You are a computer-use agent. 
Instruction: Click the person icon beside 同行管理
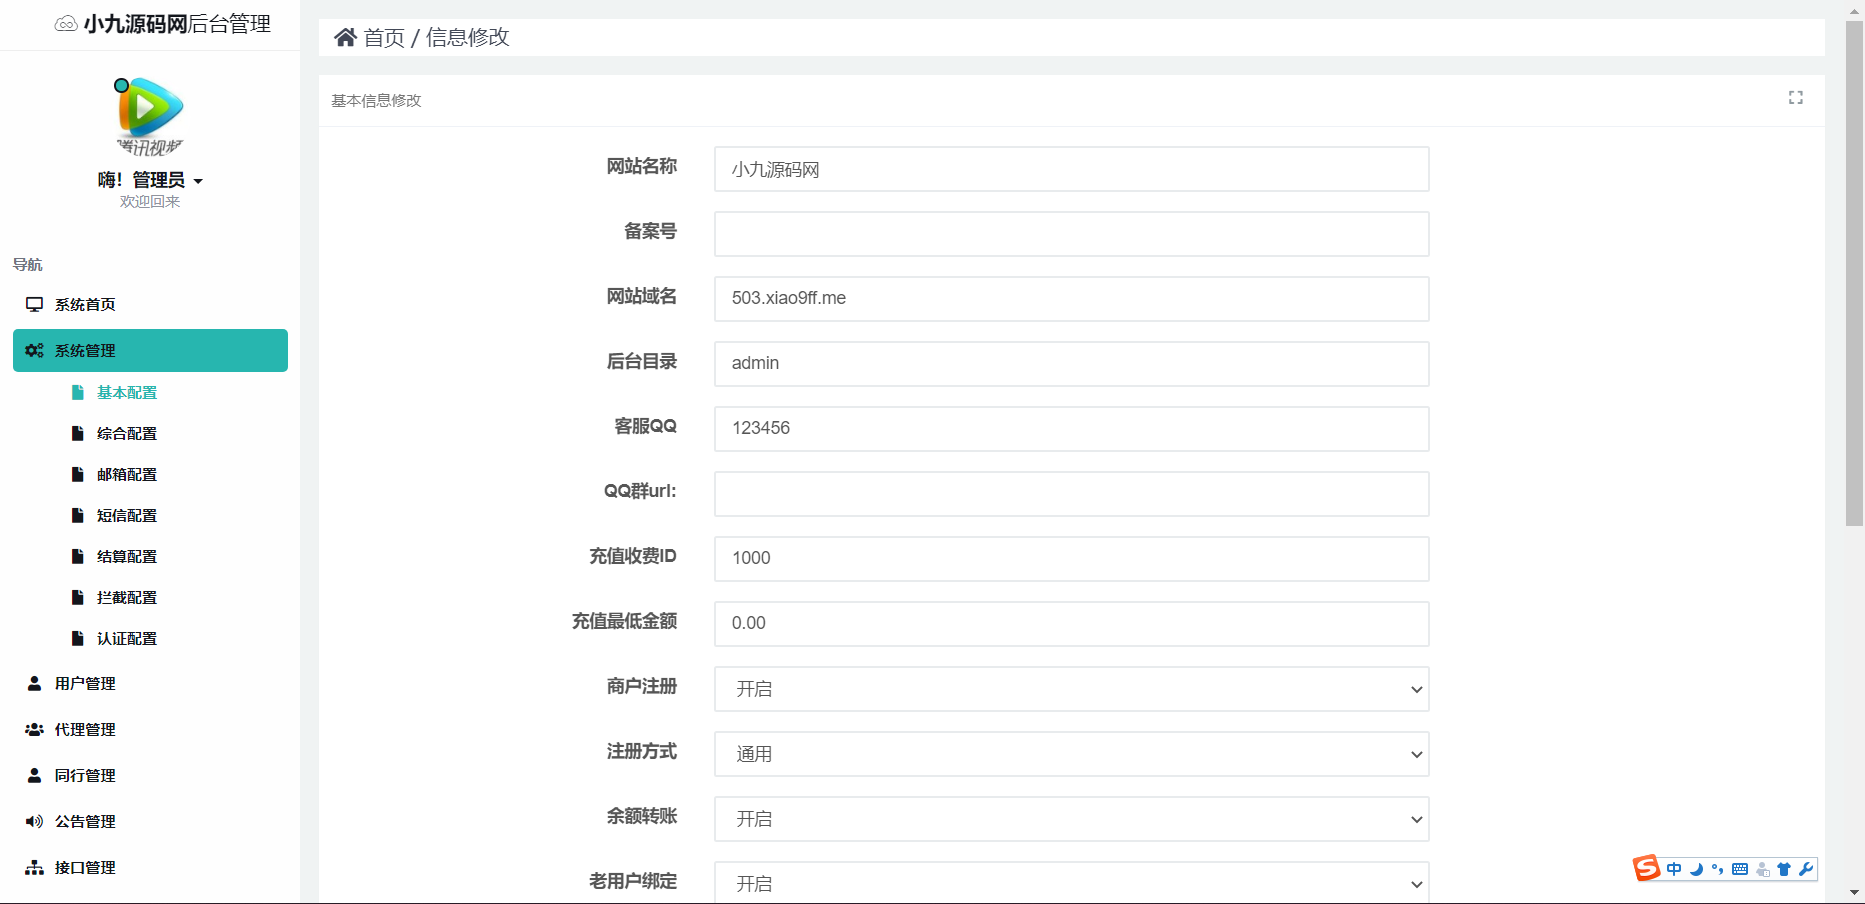point(35,775)
